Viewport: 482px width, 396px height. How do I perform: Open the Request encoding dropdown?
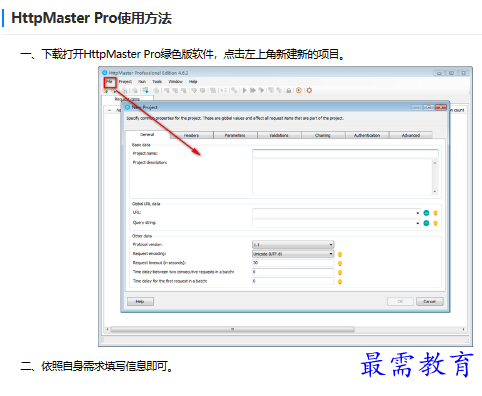[293, 254]
